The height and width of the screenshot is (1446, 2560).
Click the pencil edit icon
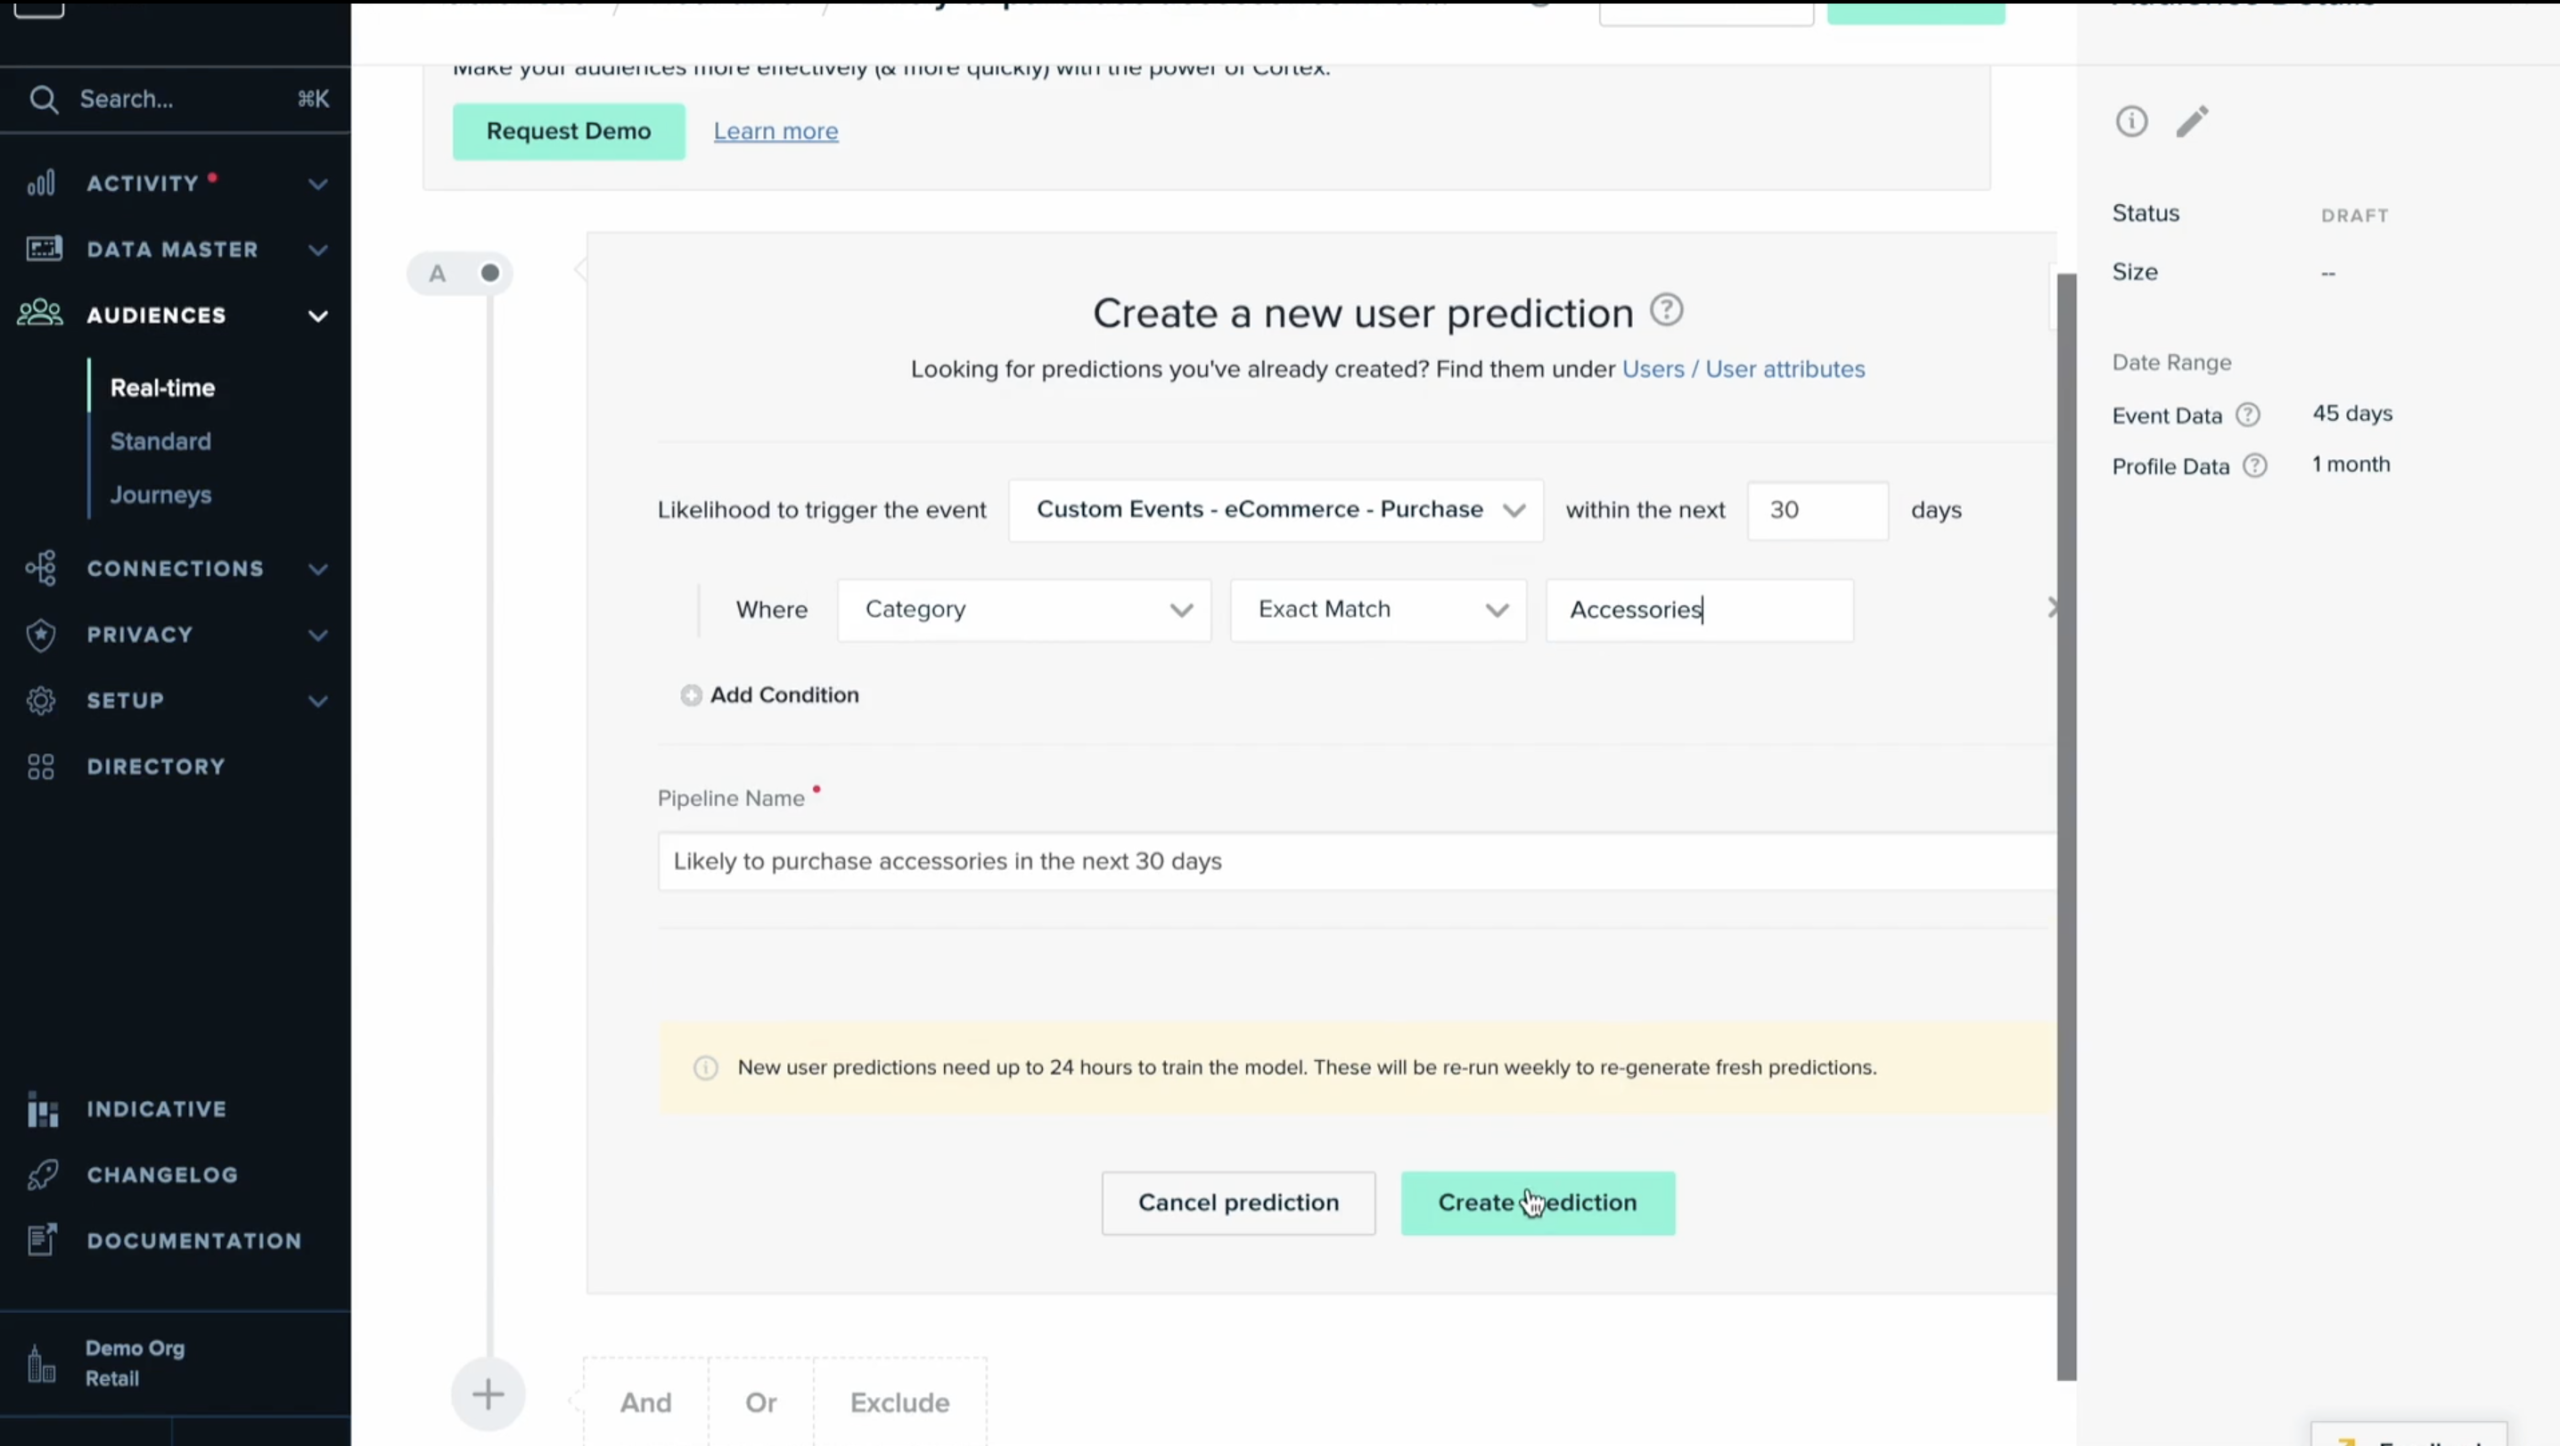[2192, 122]
